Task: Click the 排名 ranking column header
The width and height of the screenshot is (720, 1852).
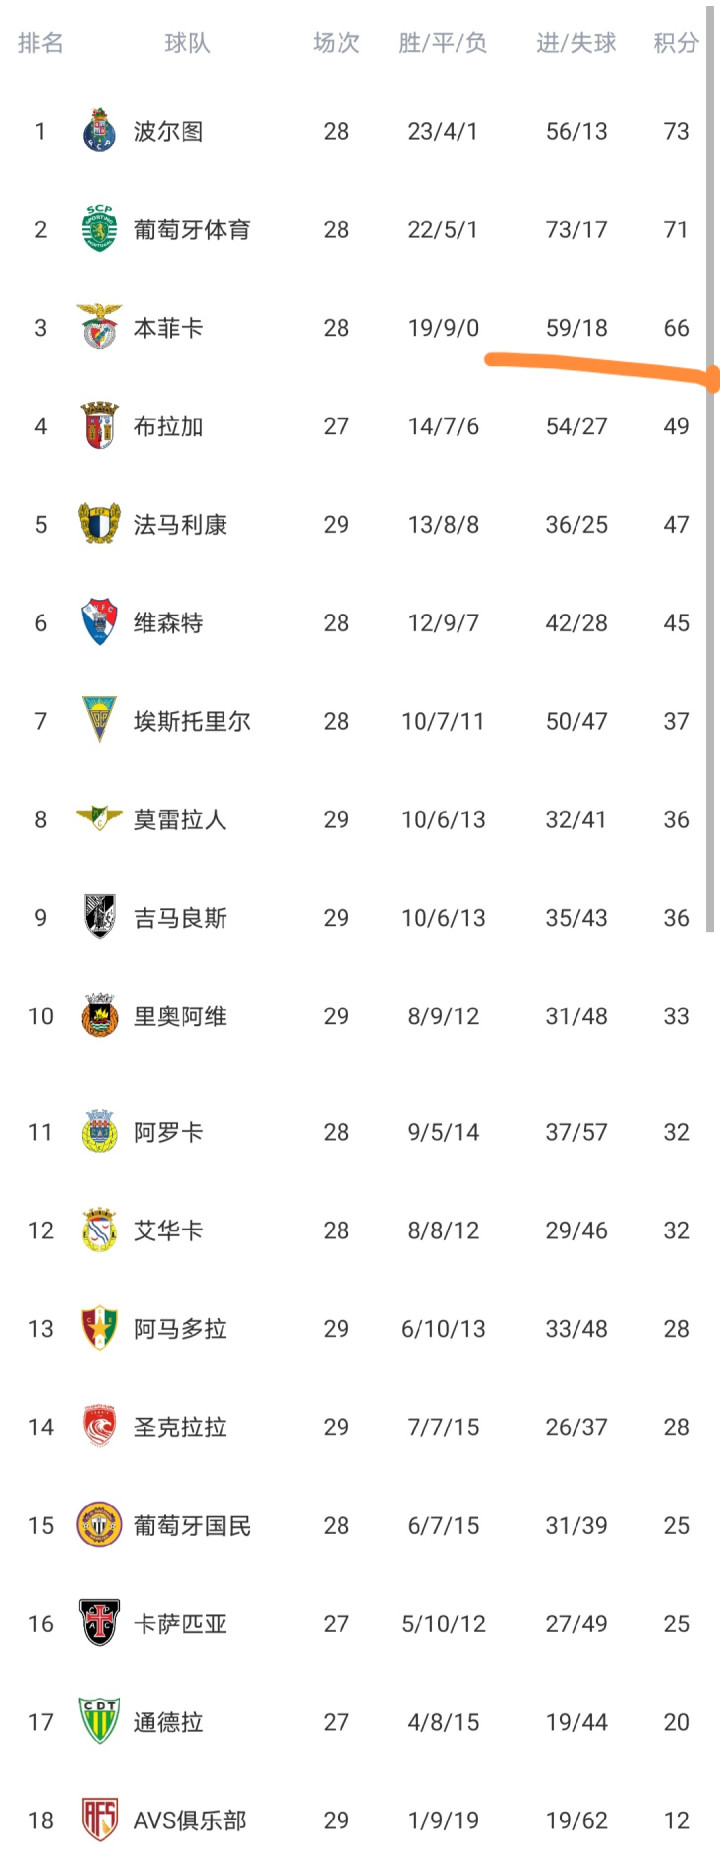Action: [x=41, y=43]
